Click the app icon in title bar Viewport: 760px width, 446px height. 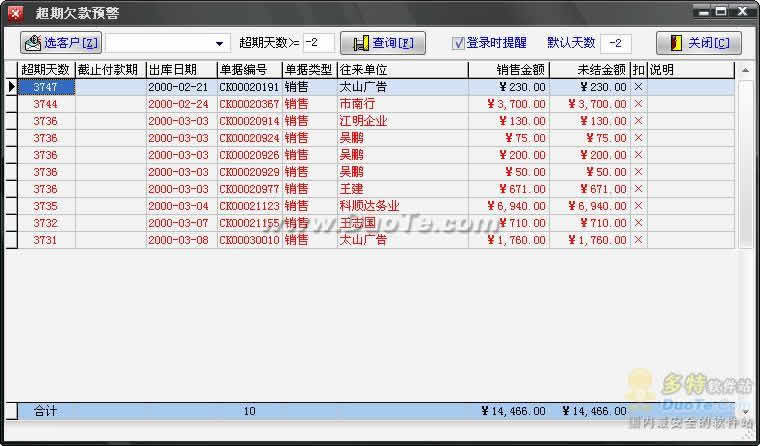16,13
